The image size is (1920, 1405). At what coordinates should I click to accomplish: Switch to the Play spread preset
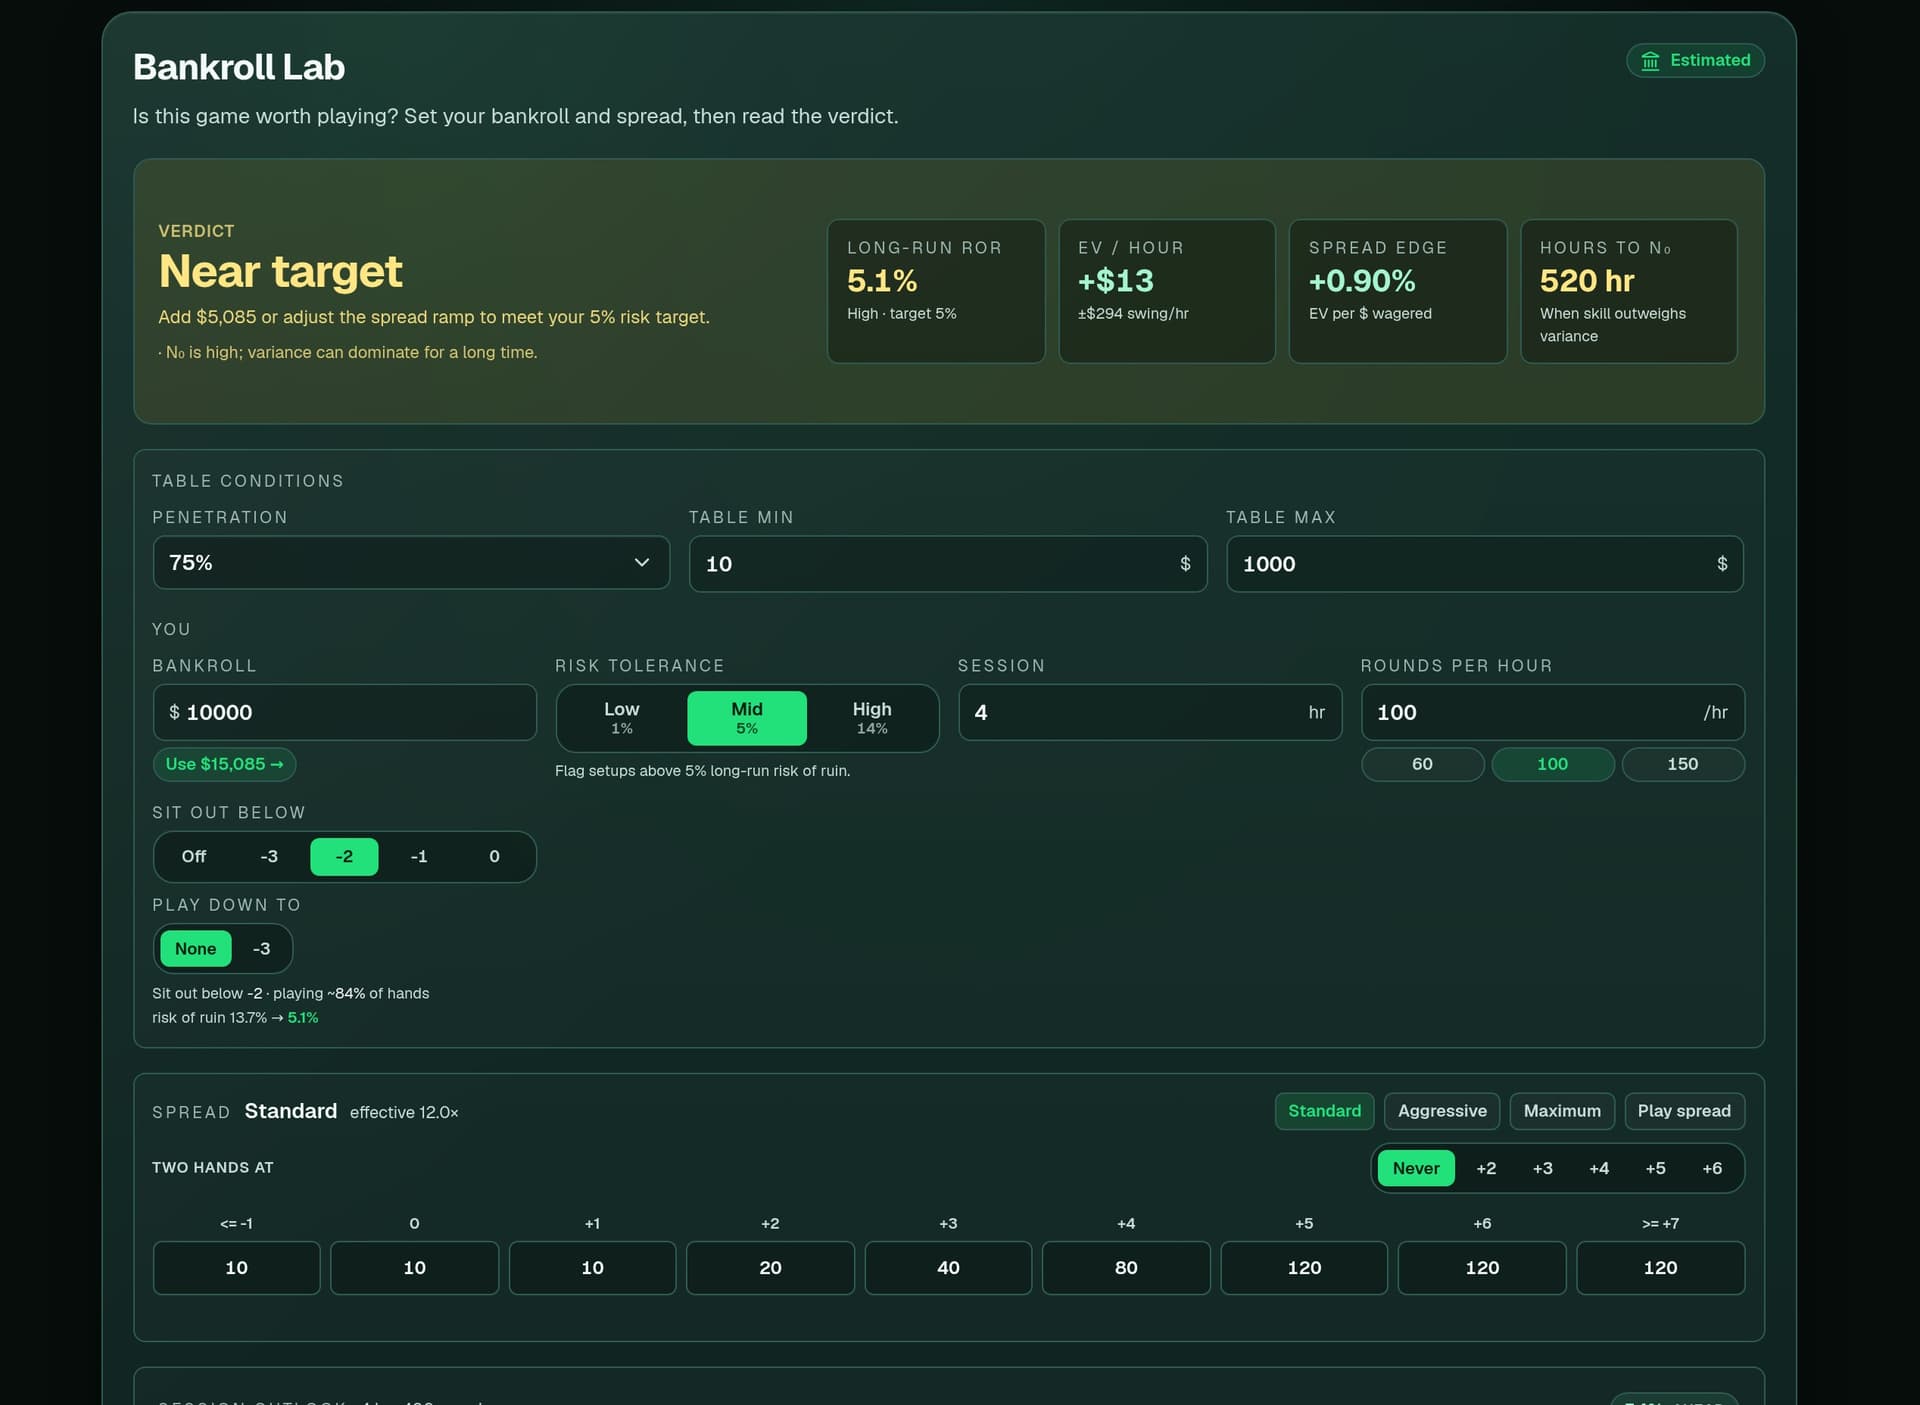click(1684, 1111)
